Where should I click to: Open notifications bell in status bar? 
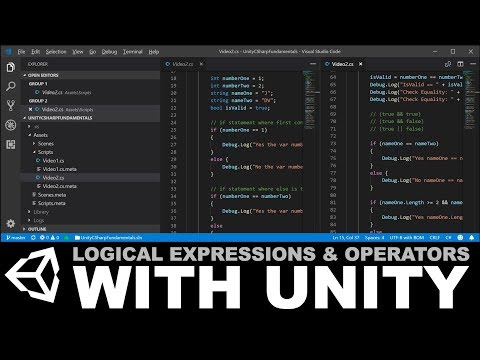click(x=472, y=238)
